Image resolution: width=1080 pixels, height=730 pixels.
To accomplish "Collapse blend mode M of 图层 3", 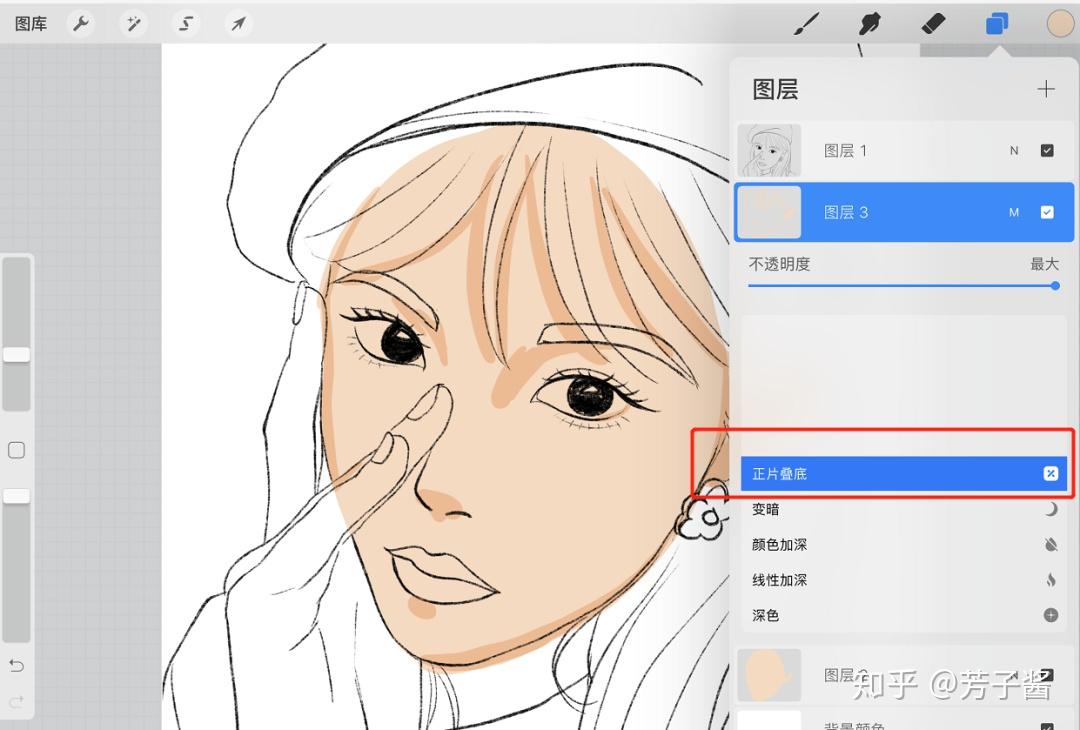I will click(1014, 212).
